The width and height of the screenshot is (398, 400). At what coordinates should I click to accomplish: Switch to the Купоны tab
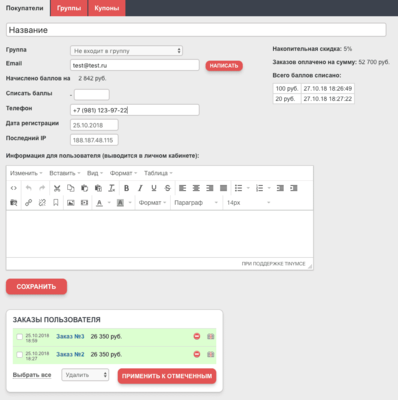click(107, 8)
